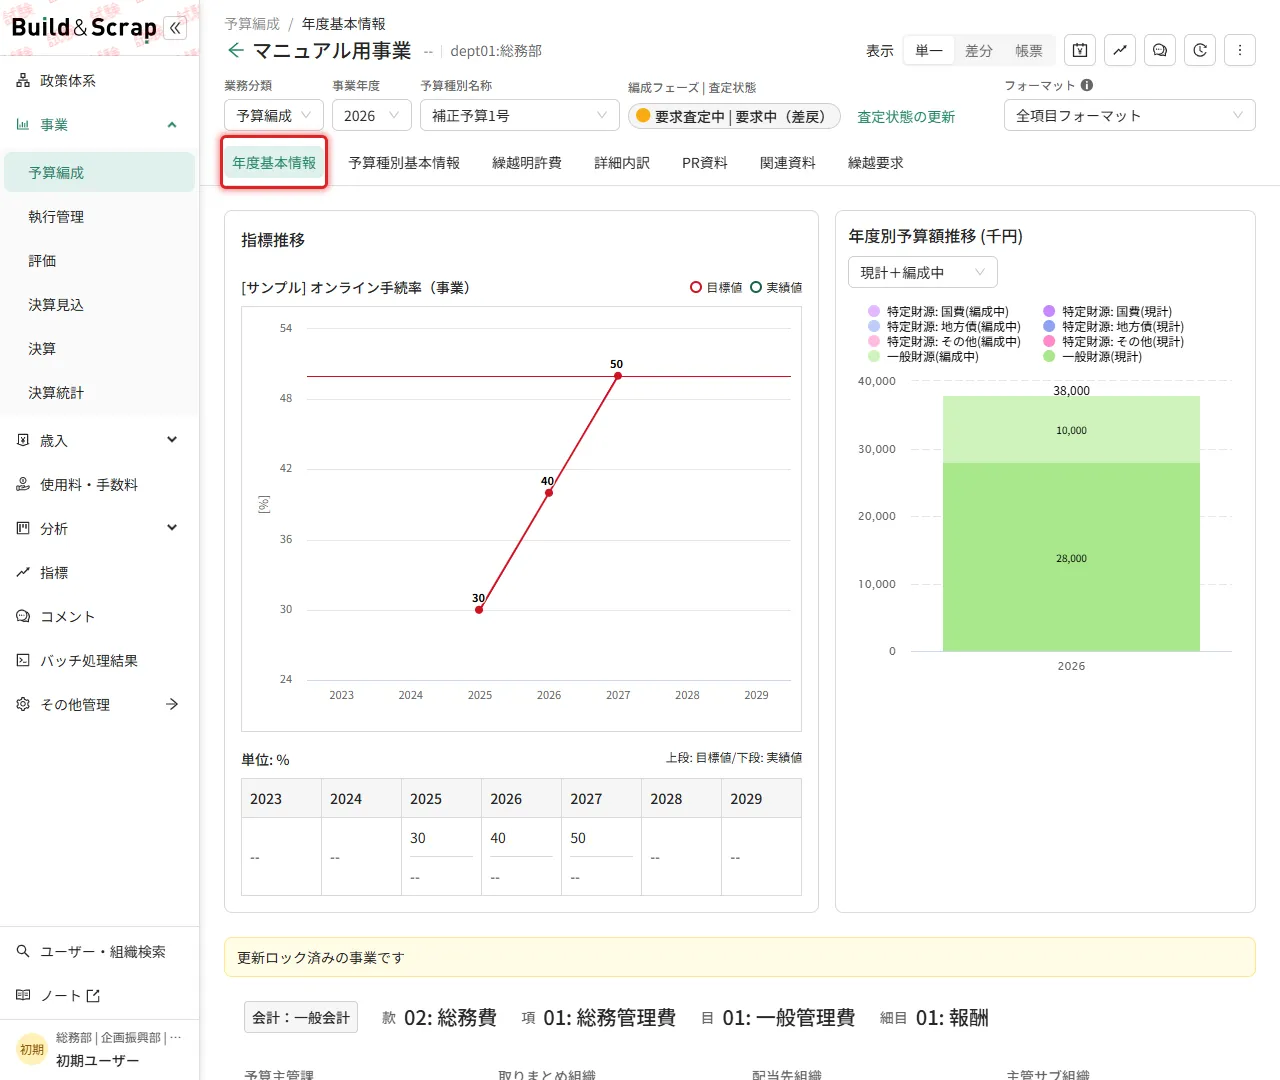
Task: Collapse the sidebar with the double-chevron icon
Action: coord(176,28)
